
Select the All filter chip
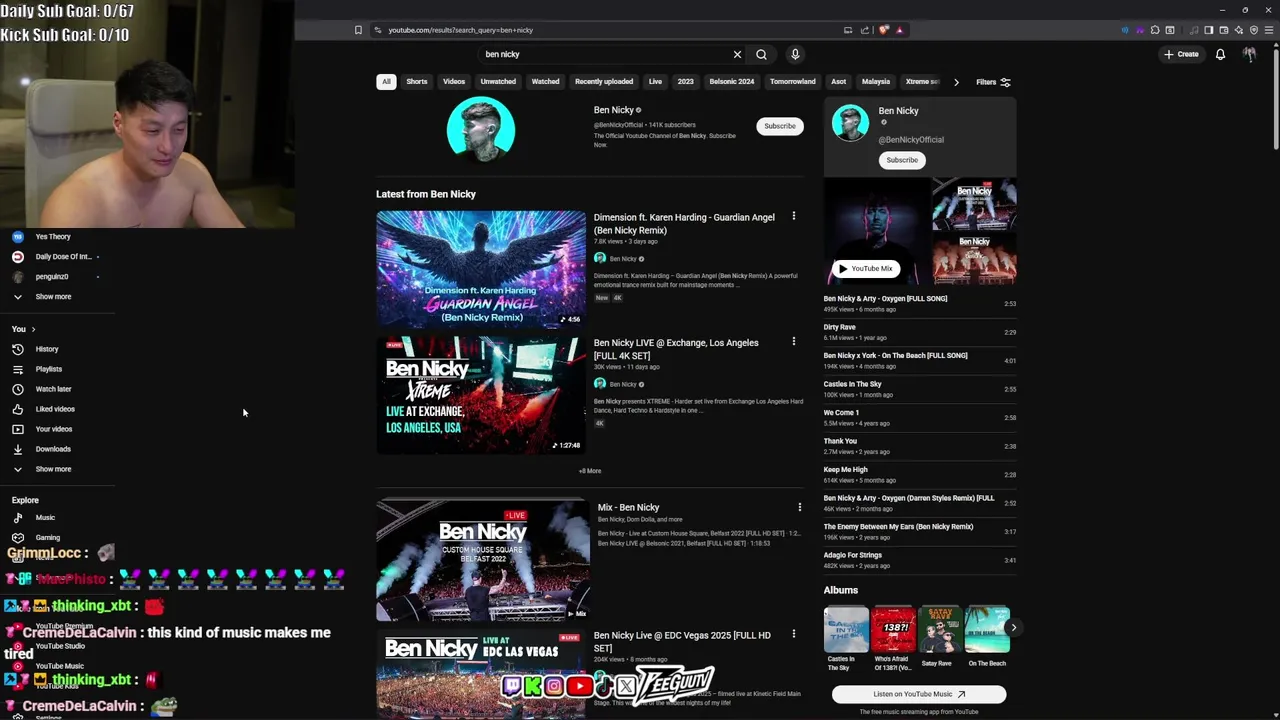[386, 82]
